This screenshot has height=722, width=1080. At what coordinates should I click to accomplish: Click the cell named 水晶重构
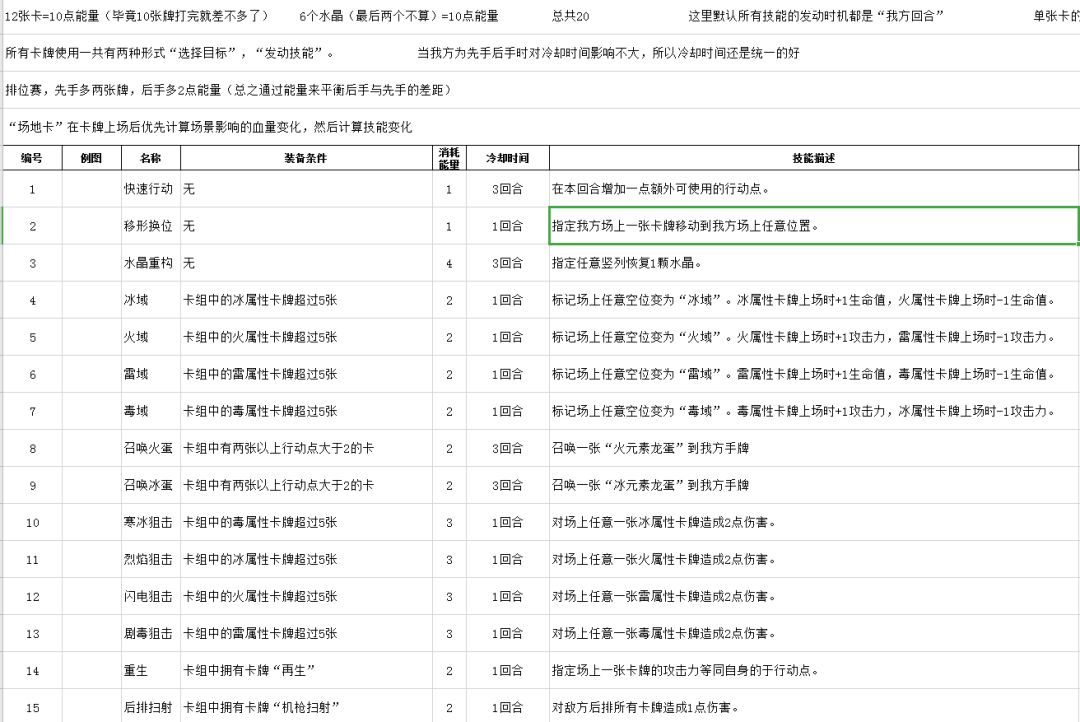(x=150, y=263)
